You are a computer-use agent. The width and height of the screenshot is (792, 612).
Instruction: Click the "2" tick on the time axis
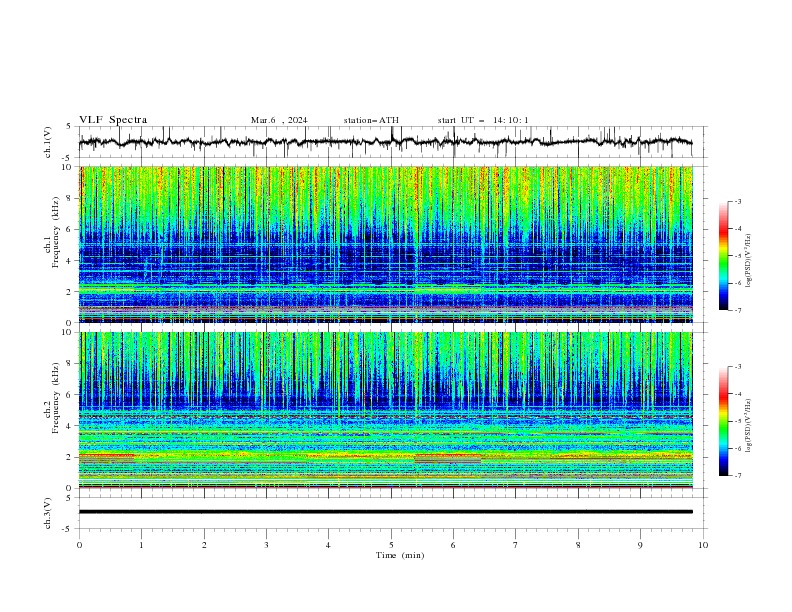[x=204, y=545]
